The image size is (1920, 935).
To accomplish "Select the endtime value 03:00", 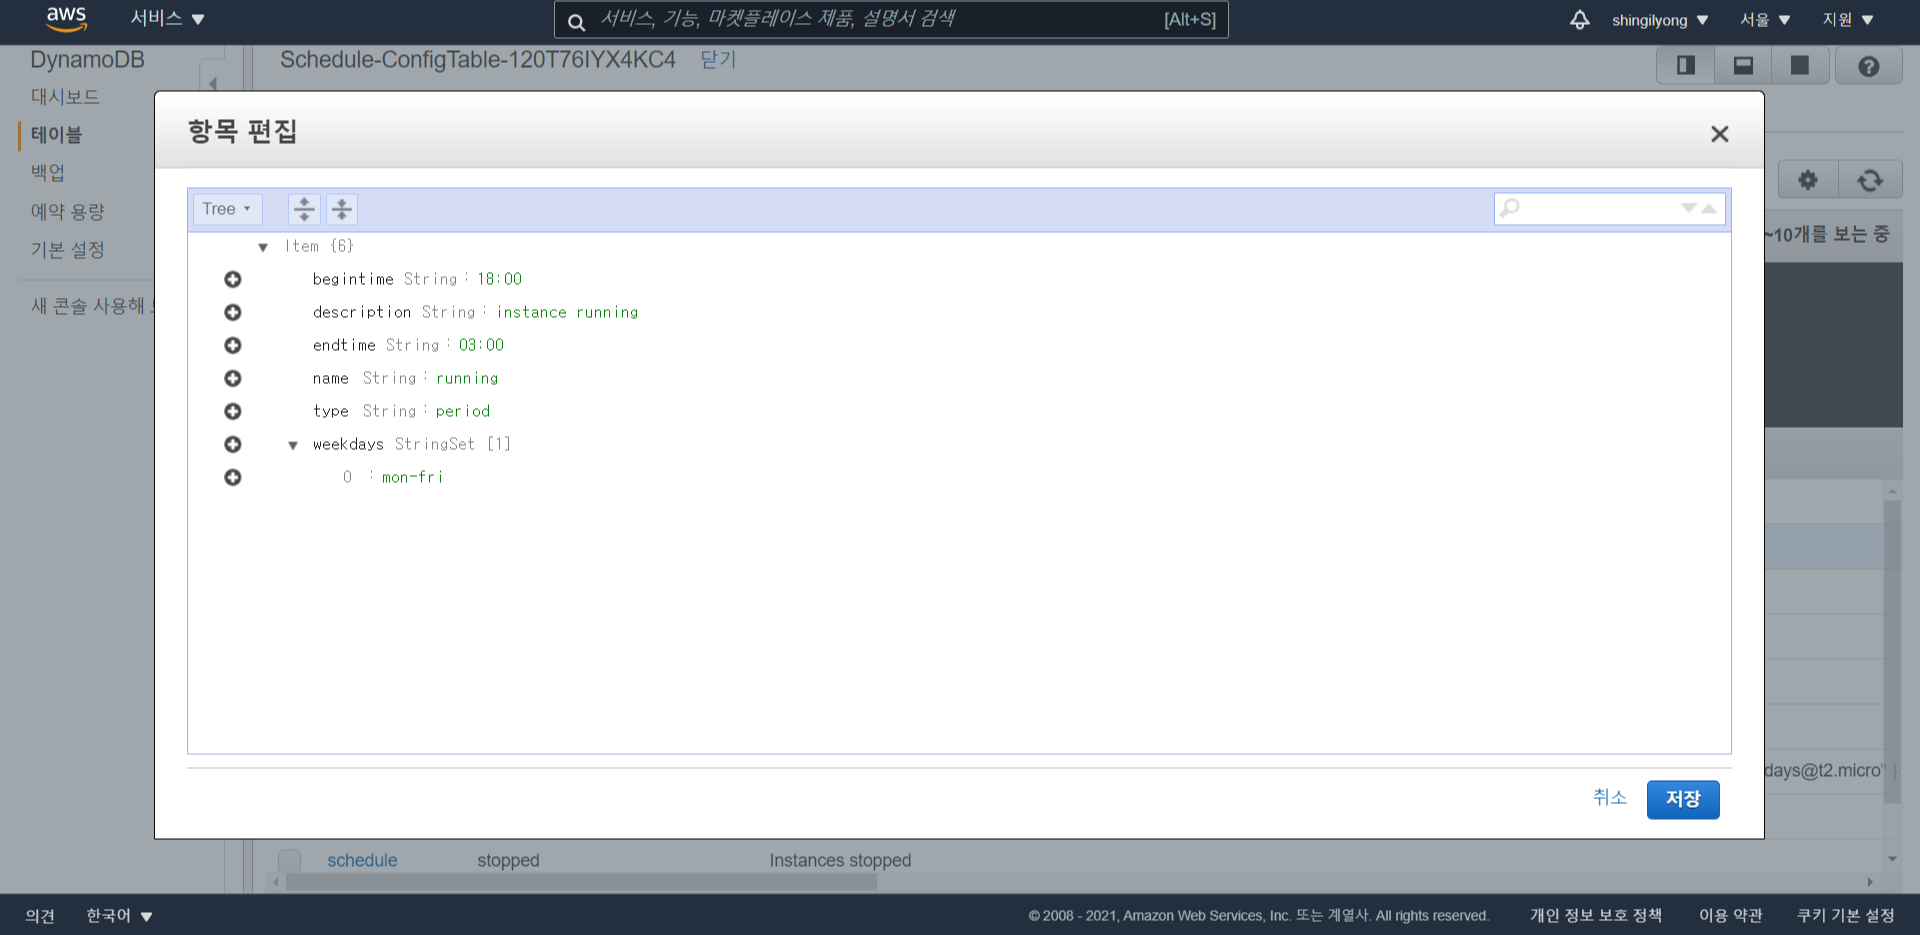I will [x=481, y=345].
